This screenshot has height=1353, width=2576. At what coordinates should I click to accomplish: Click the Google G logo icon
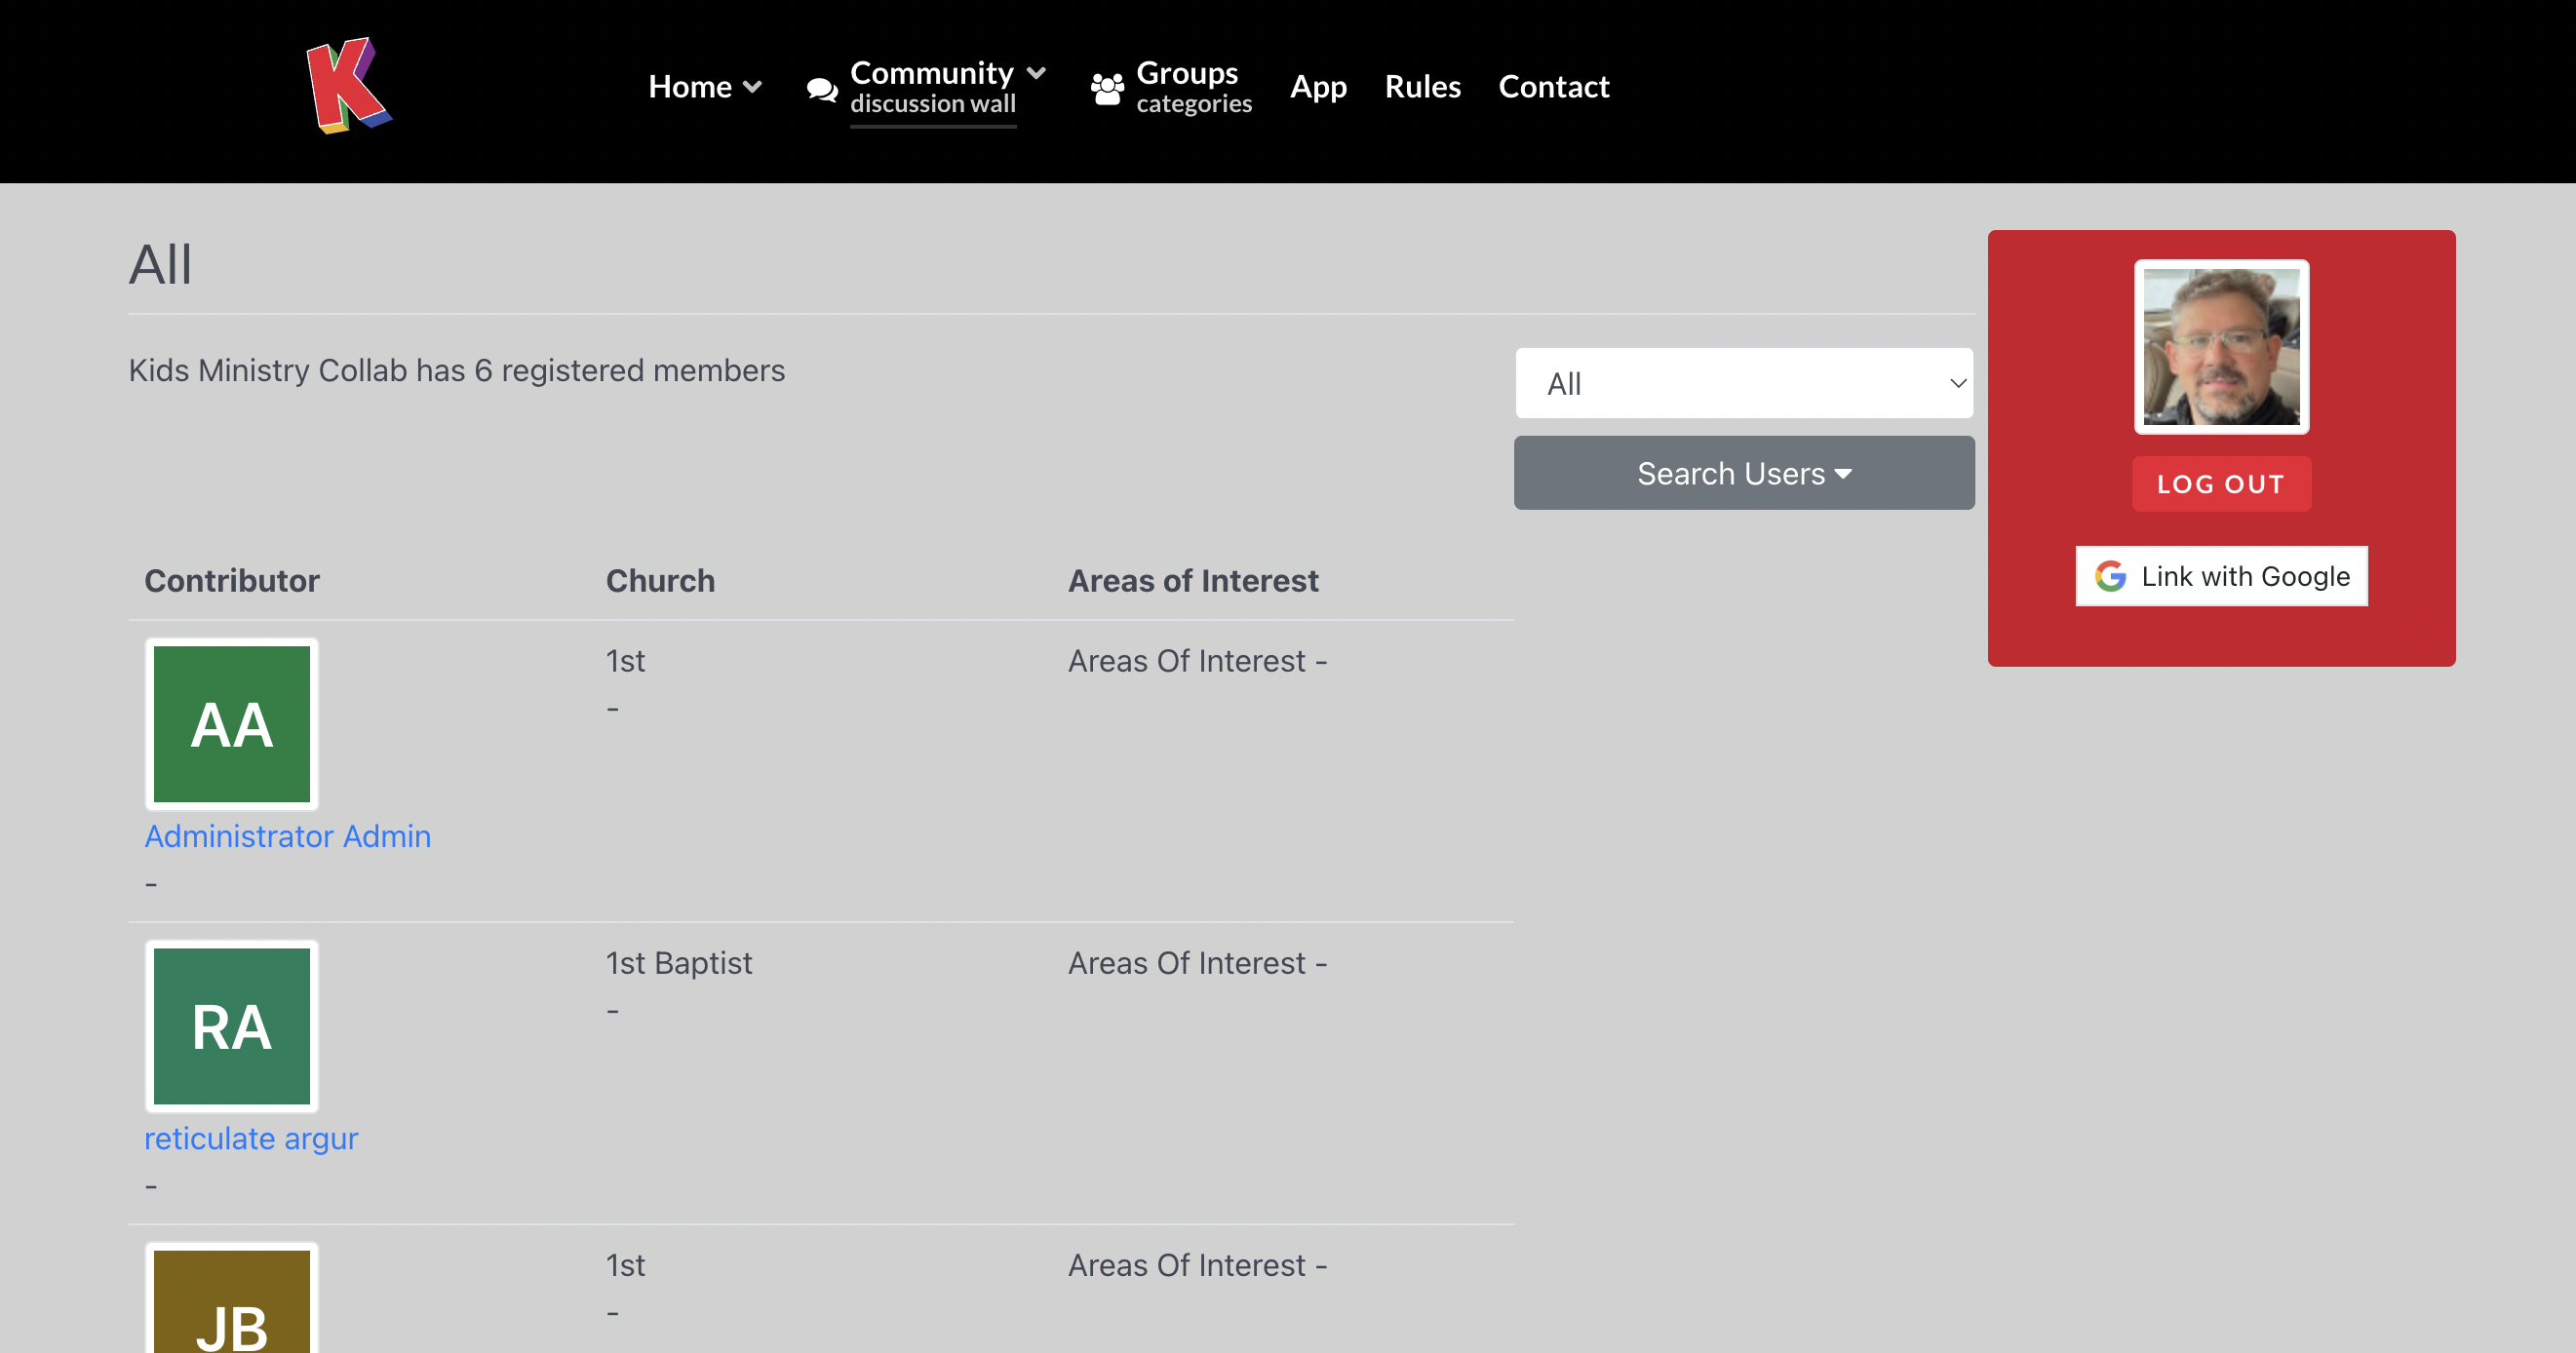click(x=2110, y=576)
